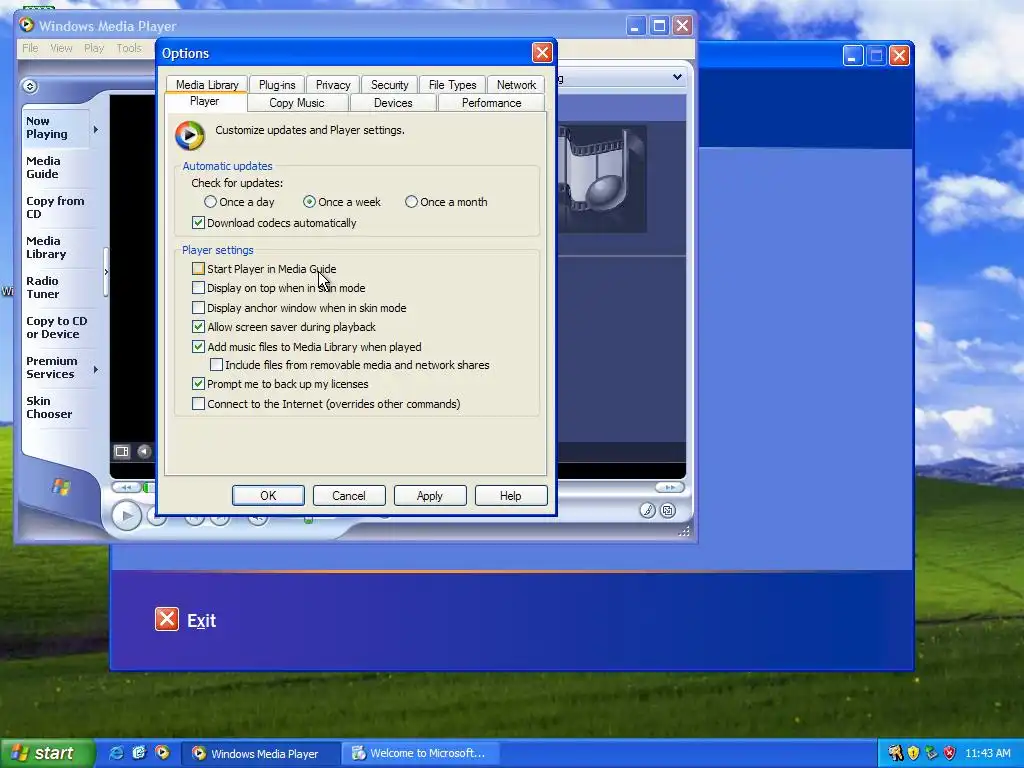The width and height of the screenshot is (1024, 768).
Task: Click the previous visualization arrow icon
Action: [x=144, y=451]
